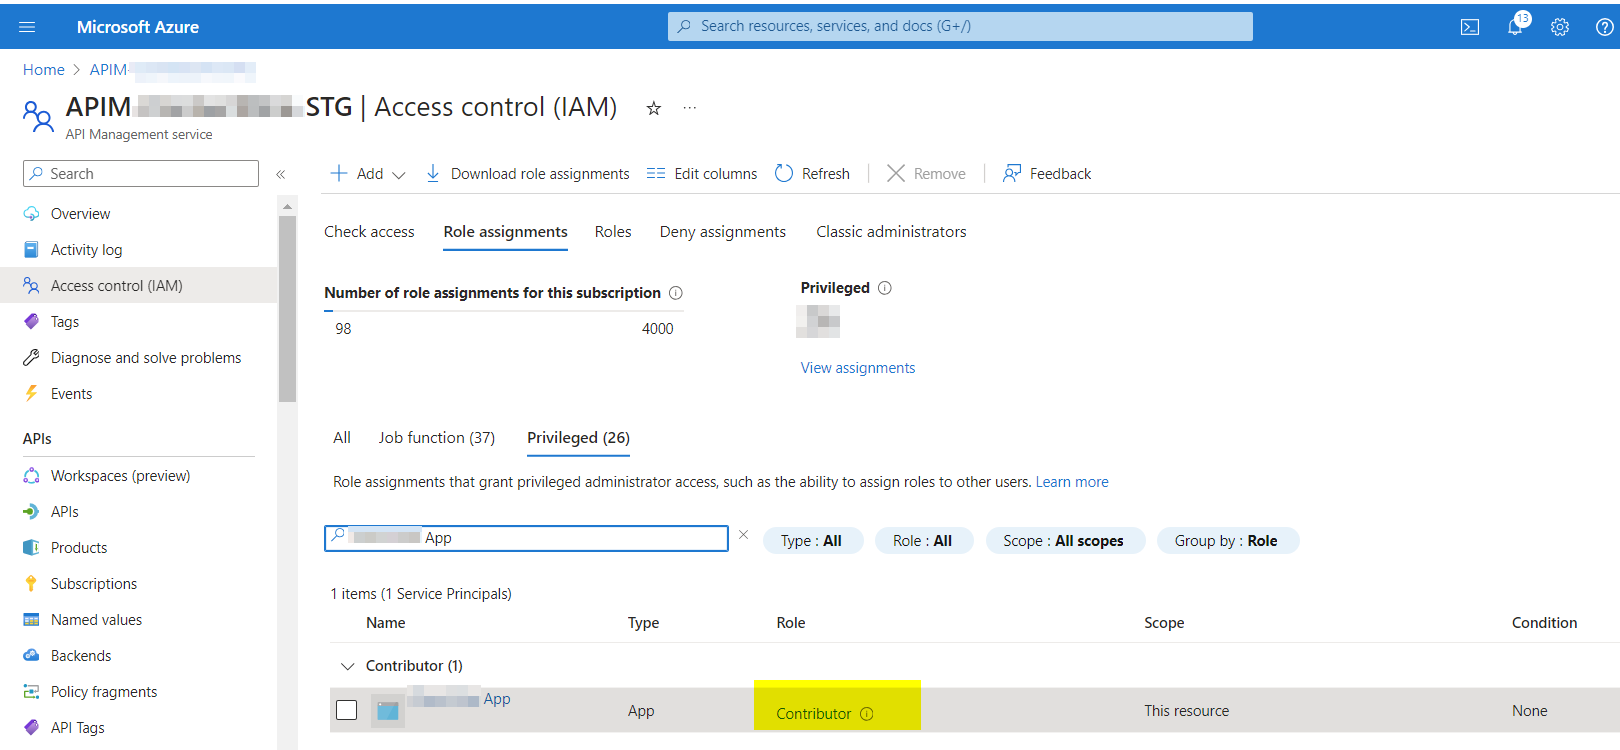Go to Home breadcrumb
This screenshot has height=750, width=1620.
coord(44,70)
